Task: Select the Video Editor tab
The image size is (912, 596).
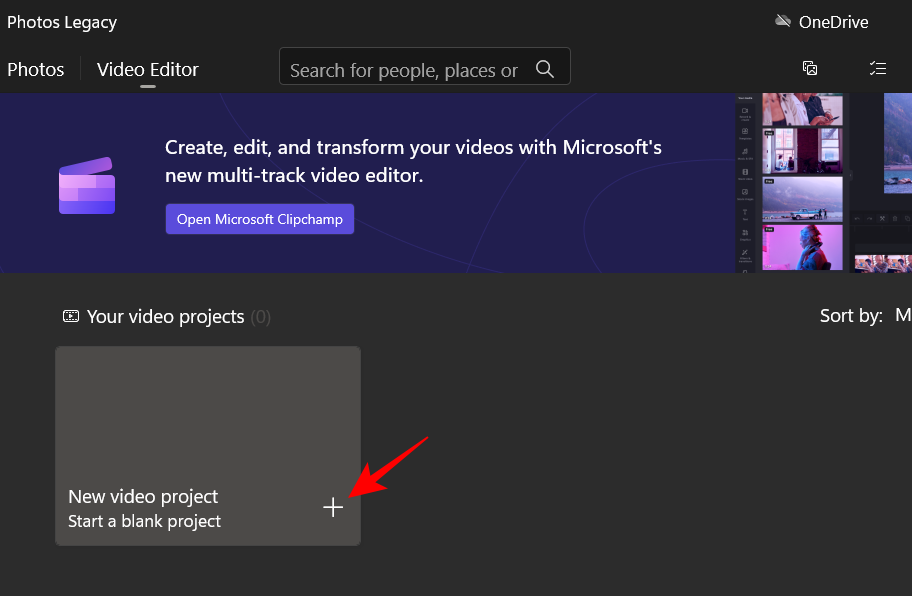Action: tap(148, 70)
